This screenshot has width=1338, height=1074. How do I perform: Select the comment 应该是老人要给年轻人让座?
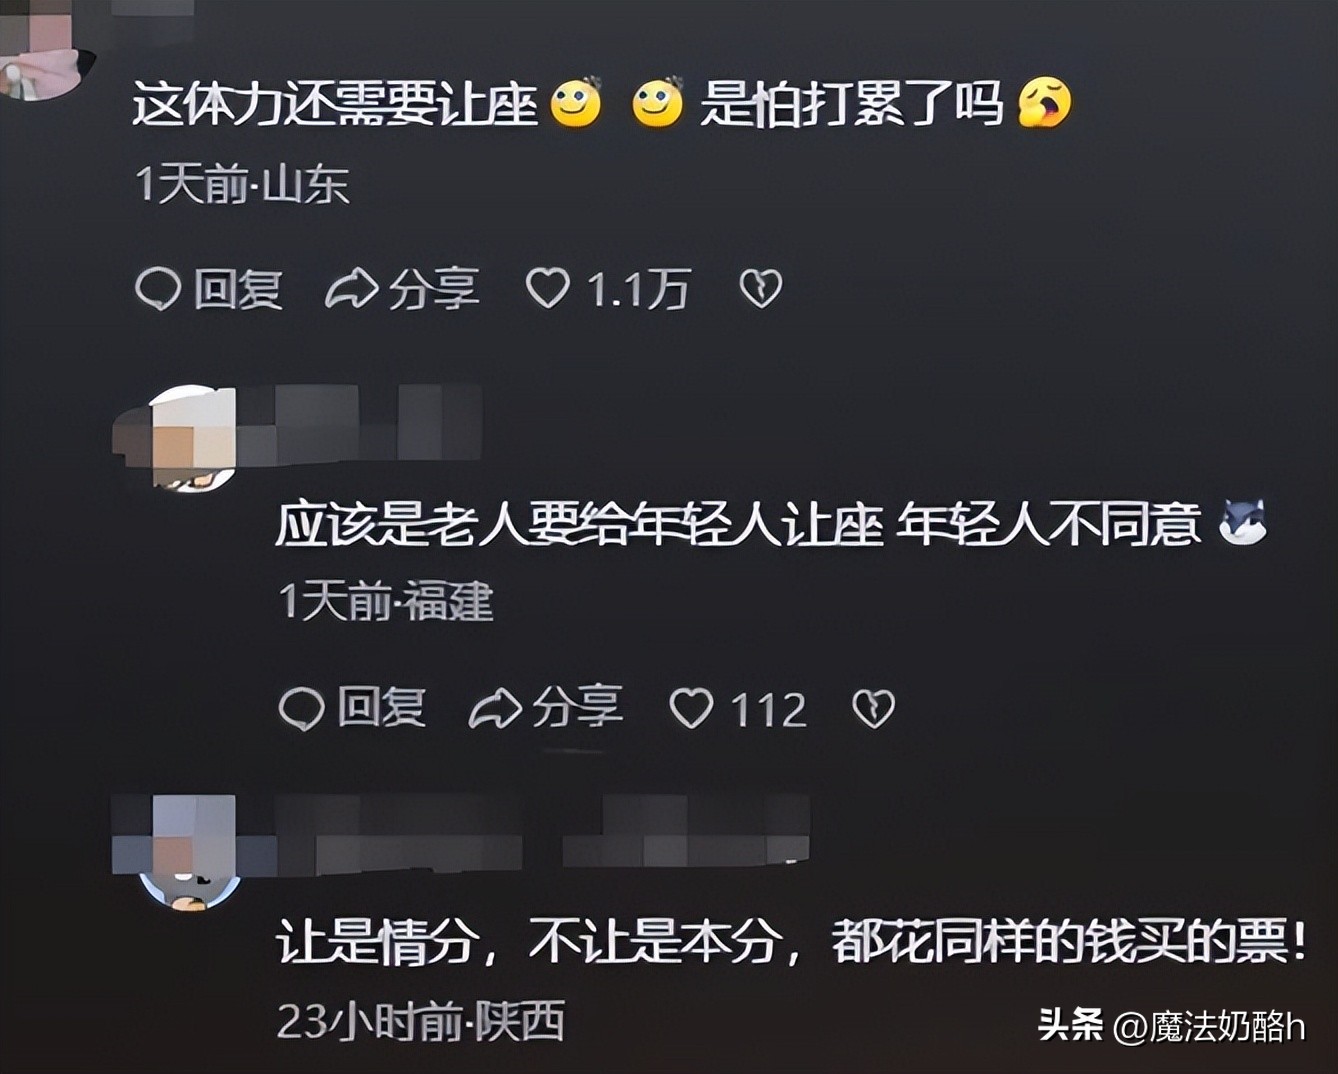click(x=579, y=525)
